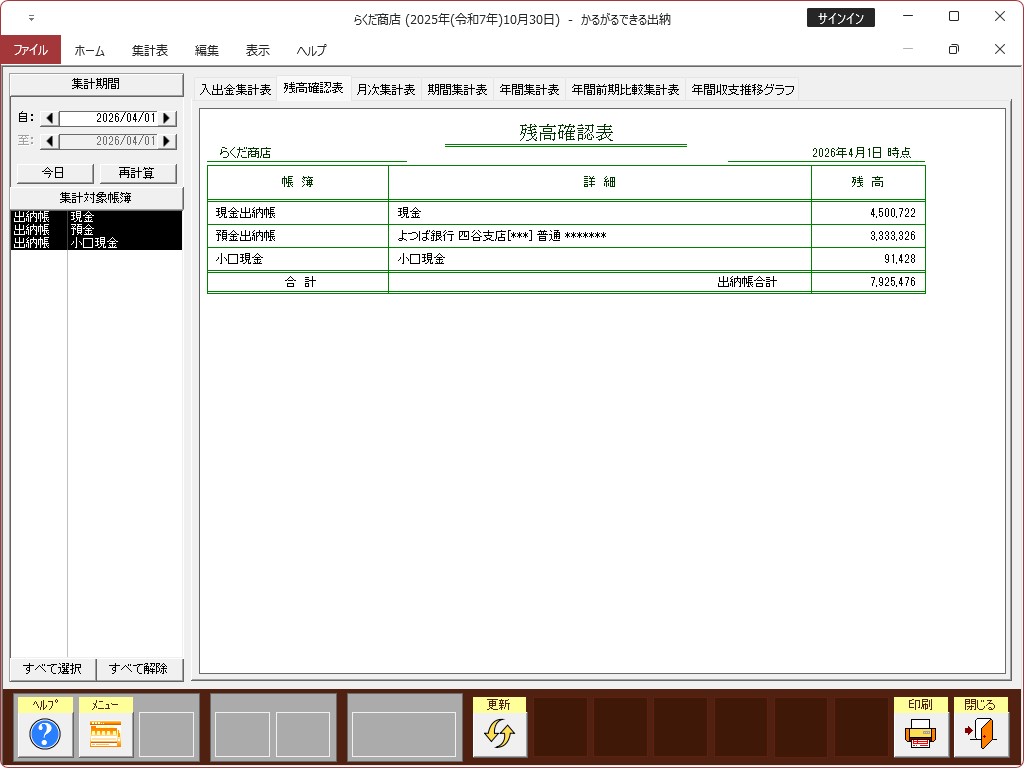Click the Update refresh arrows icon
The height and width of the screenshot is (768, 1024).
point(499,734)
